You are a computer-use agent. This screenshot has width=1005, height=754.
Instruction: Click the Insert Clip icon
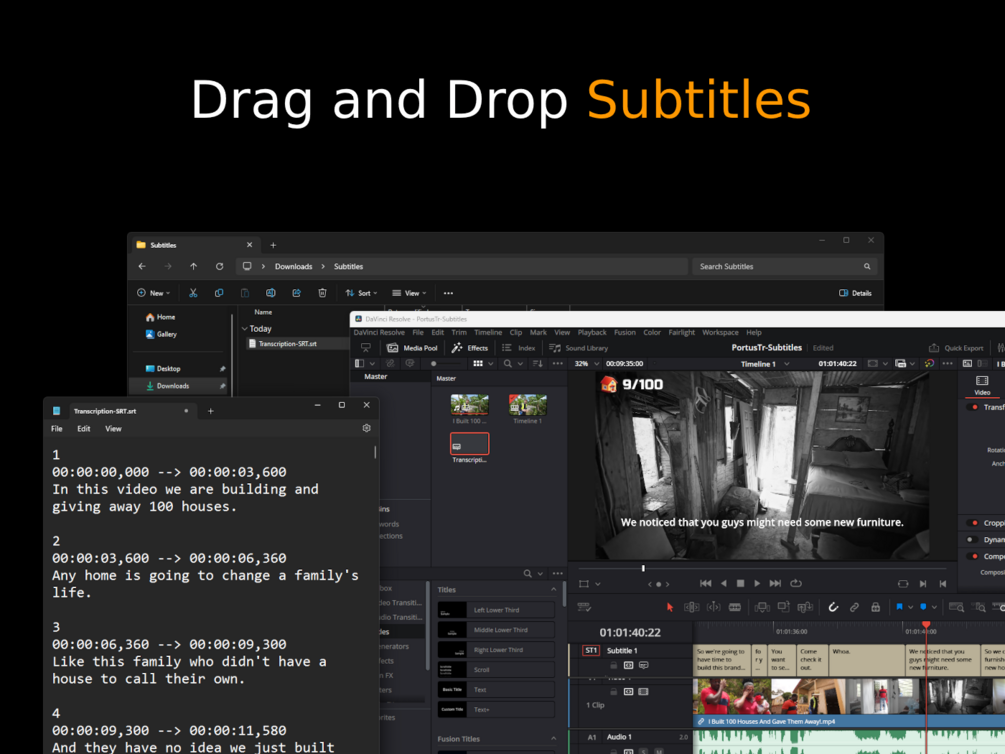coord(762,607)
